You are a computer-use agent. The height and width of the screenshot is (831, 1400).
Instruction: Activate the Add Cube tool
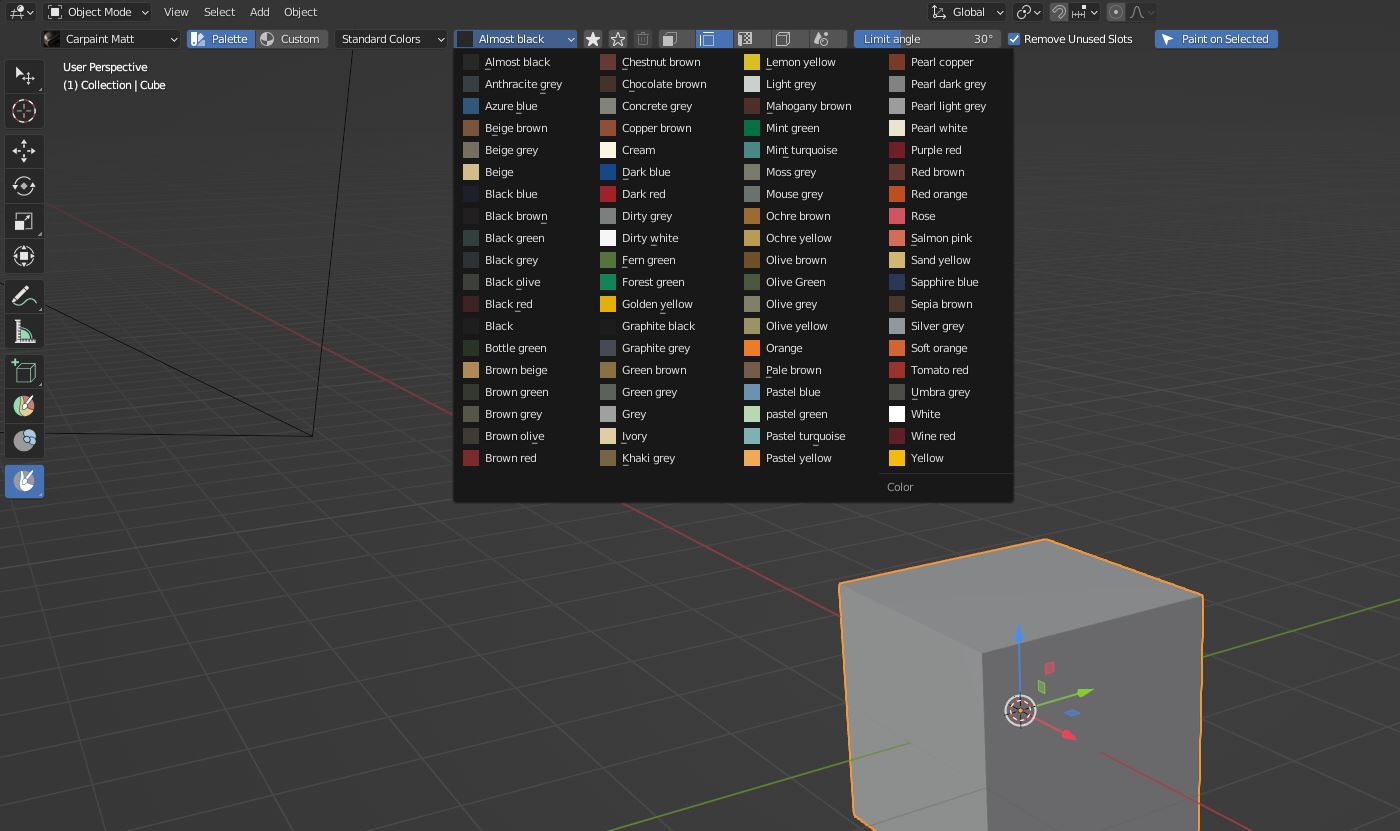[24, 370]
